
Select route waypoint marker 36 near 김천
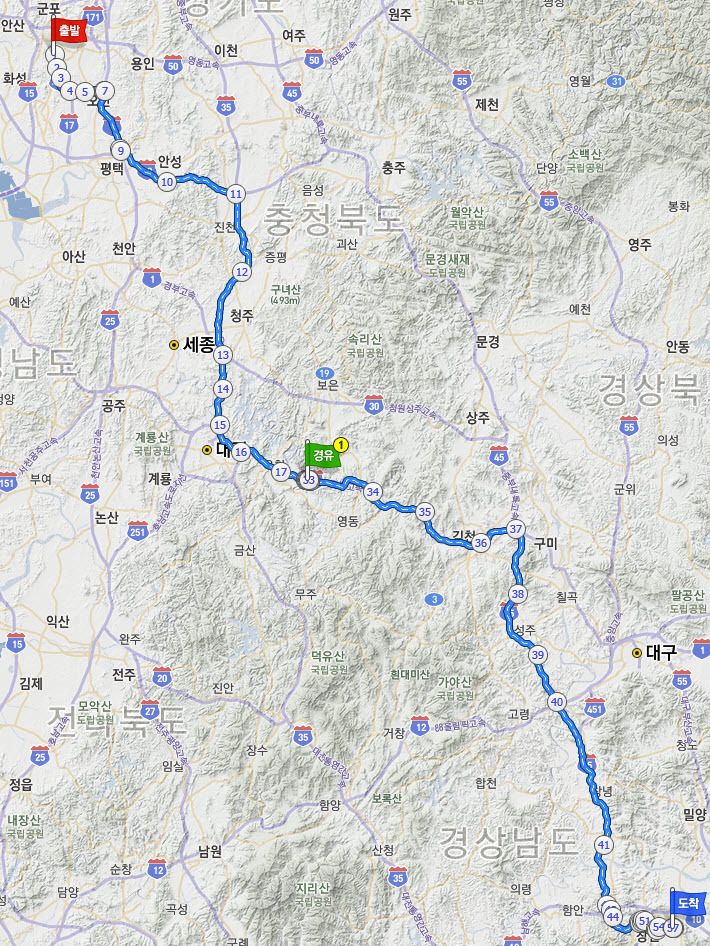point(480,543)
